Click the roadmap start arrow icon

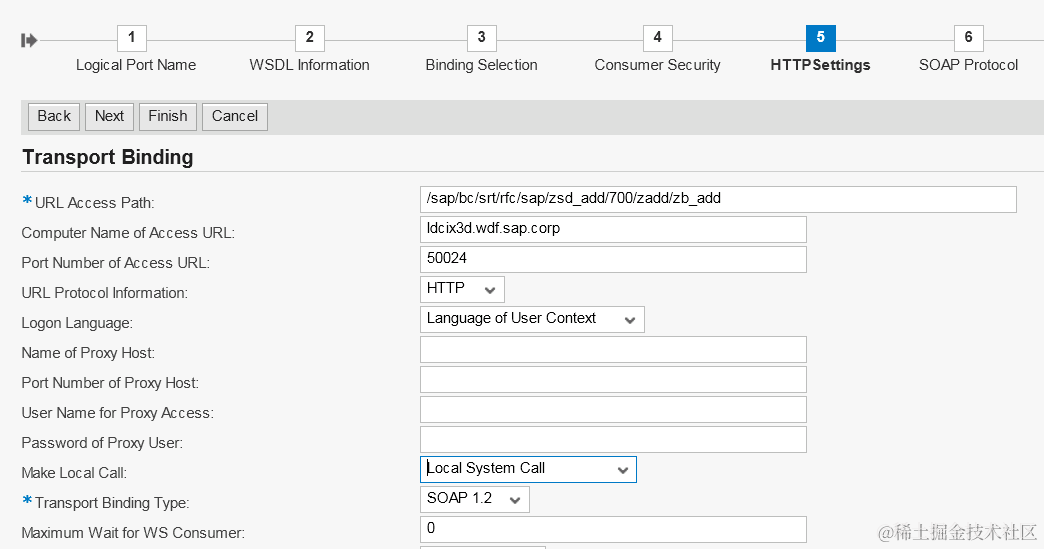pos(29,40)
